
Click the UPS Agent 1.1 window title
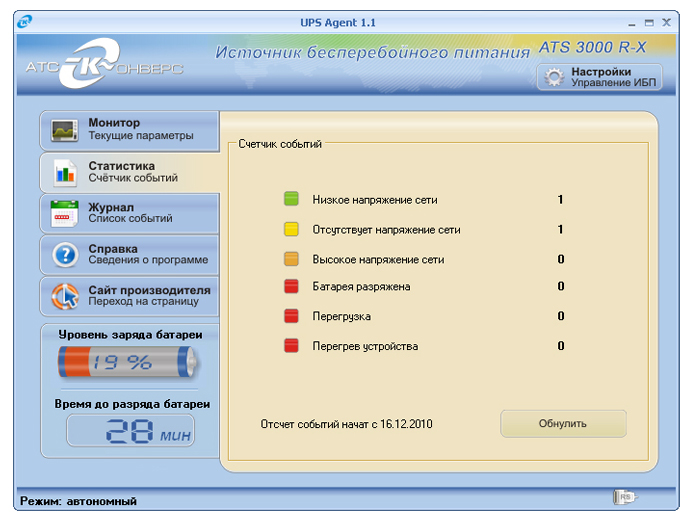338,23
